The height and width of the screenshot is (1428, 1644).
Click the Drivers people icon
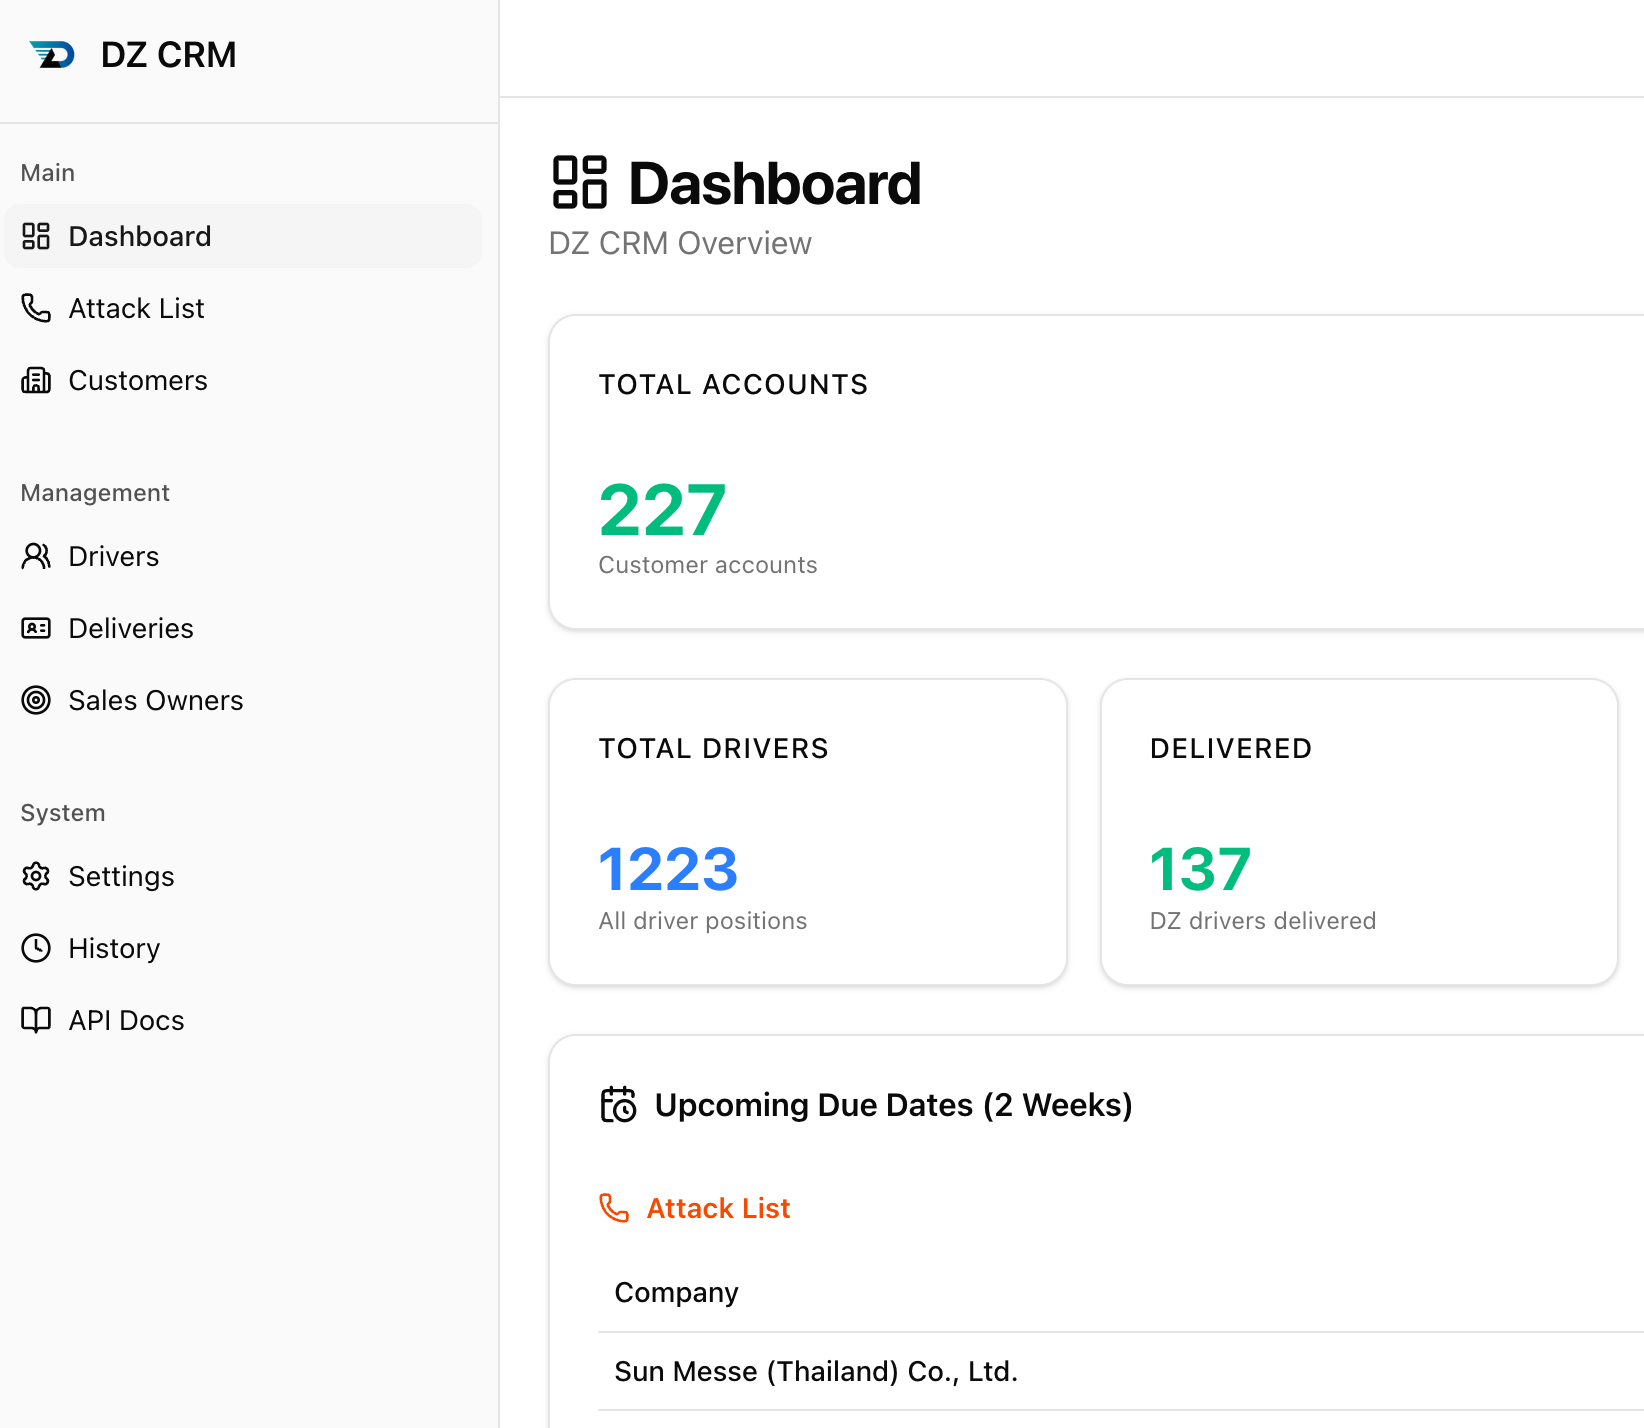tap(36, 556)
